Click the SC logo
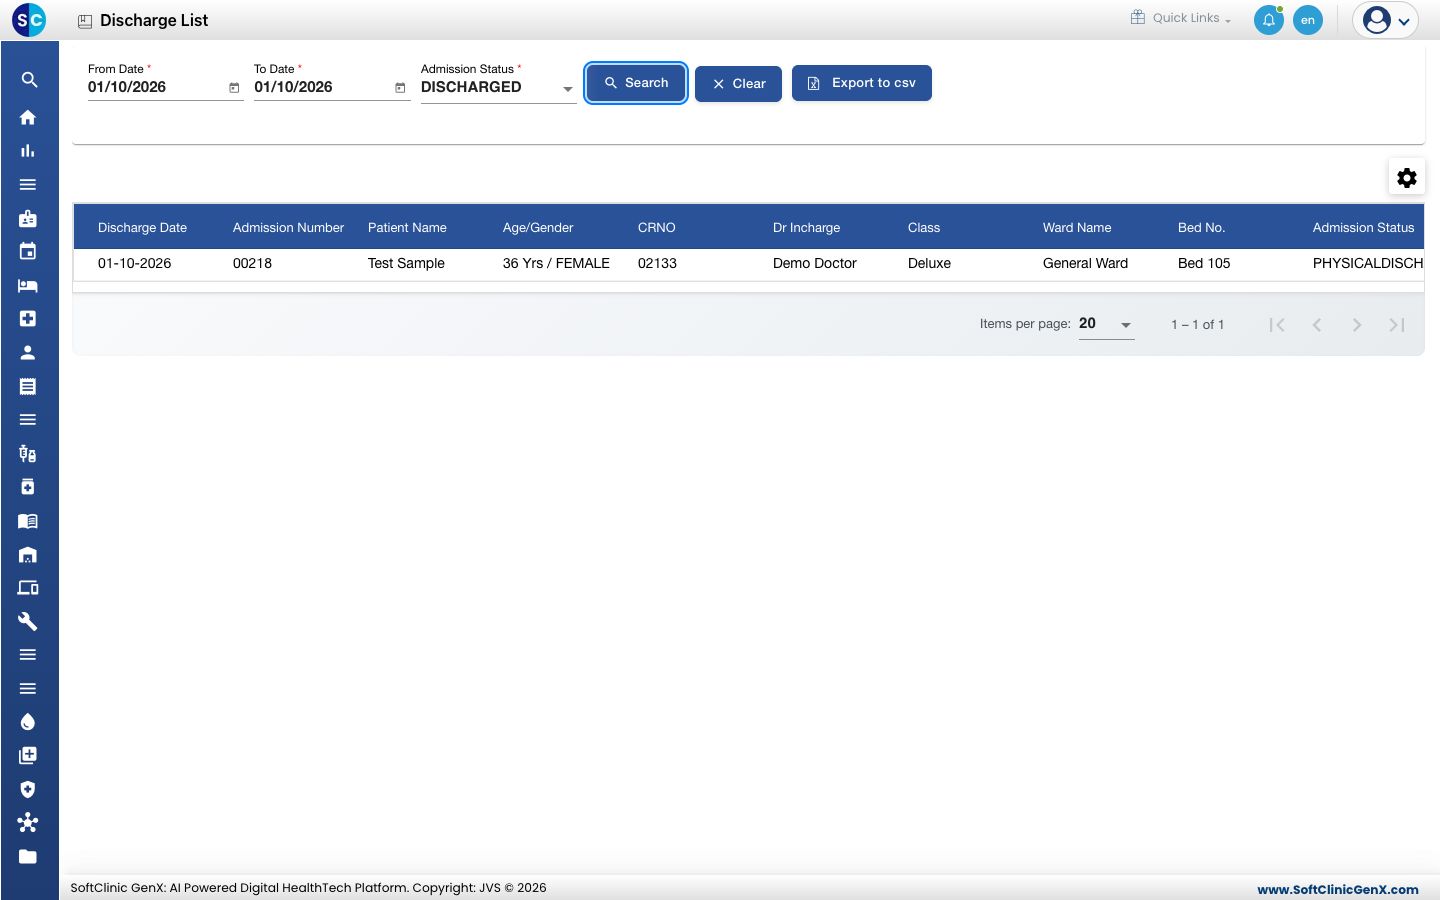This screenshot has width=1440, height=900. 29,19
